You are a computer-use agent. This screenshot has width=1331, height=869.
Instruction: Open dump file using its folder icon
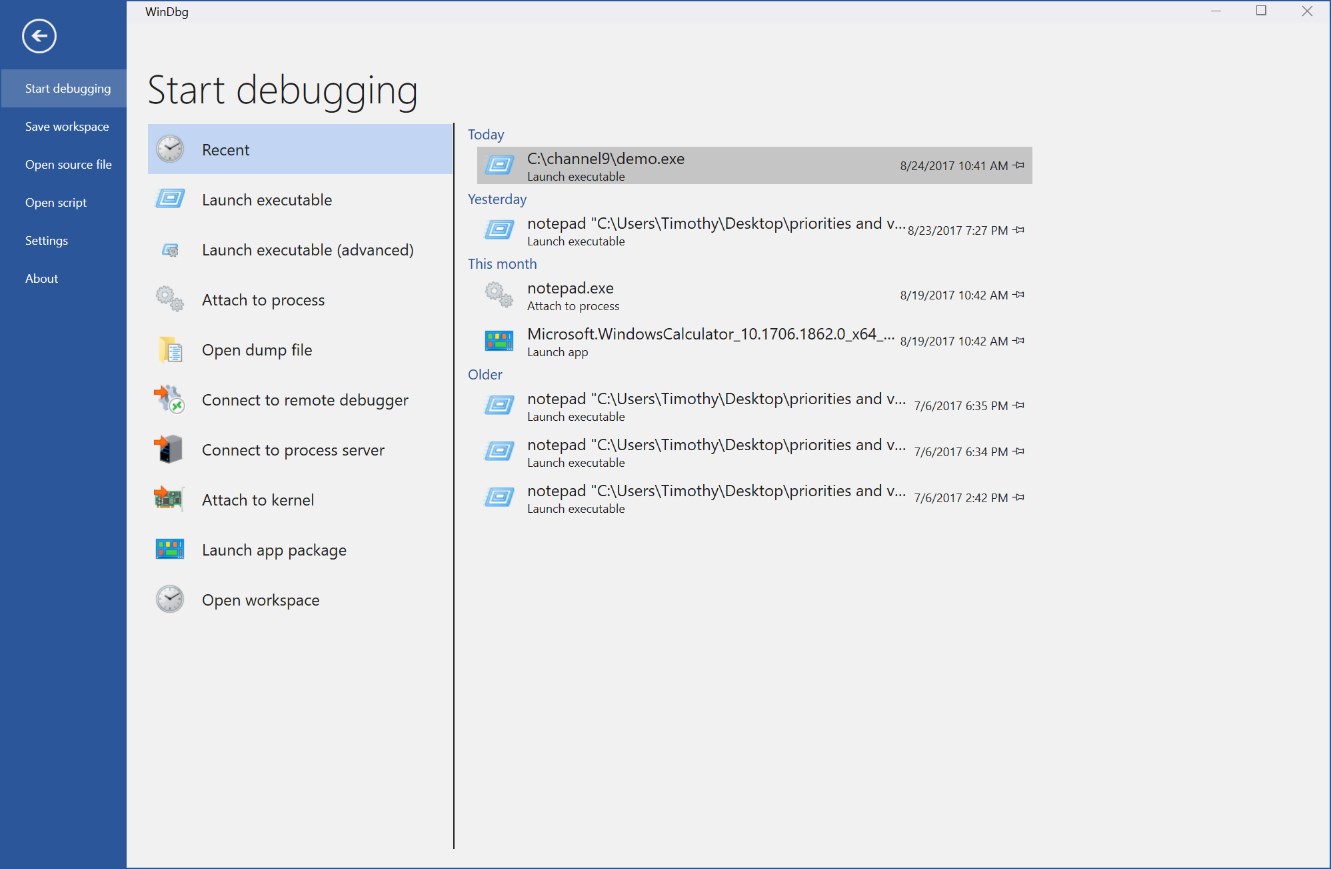click(170, 349)
